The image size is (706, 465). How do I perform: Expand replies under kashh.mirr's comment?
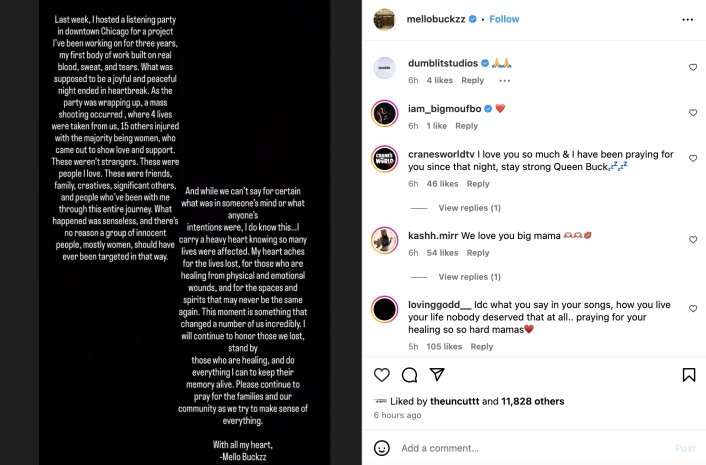pyautogui.click(x=469, y=277)
